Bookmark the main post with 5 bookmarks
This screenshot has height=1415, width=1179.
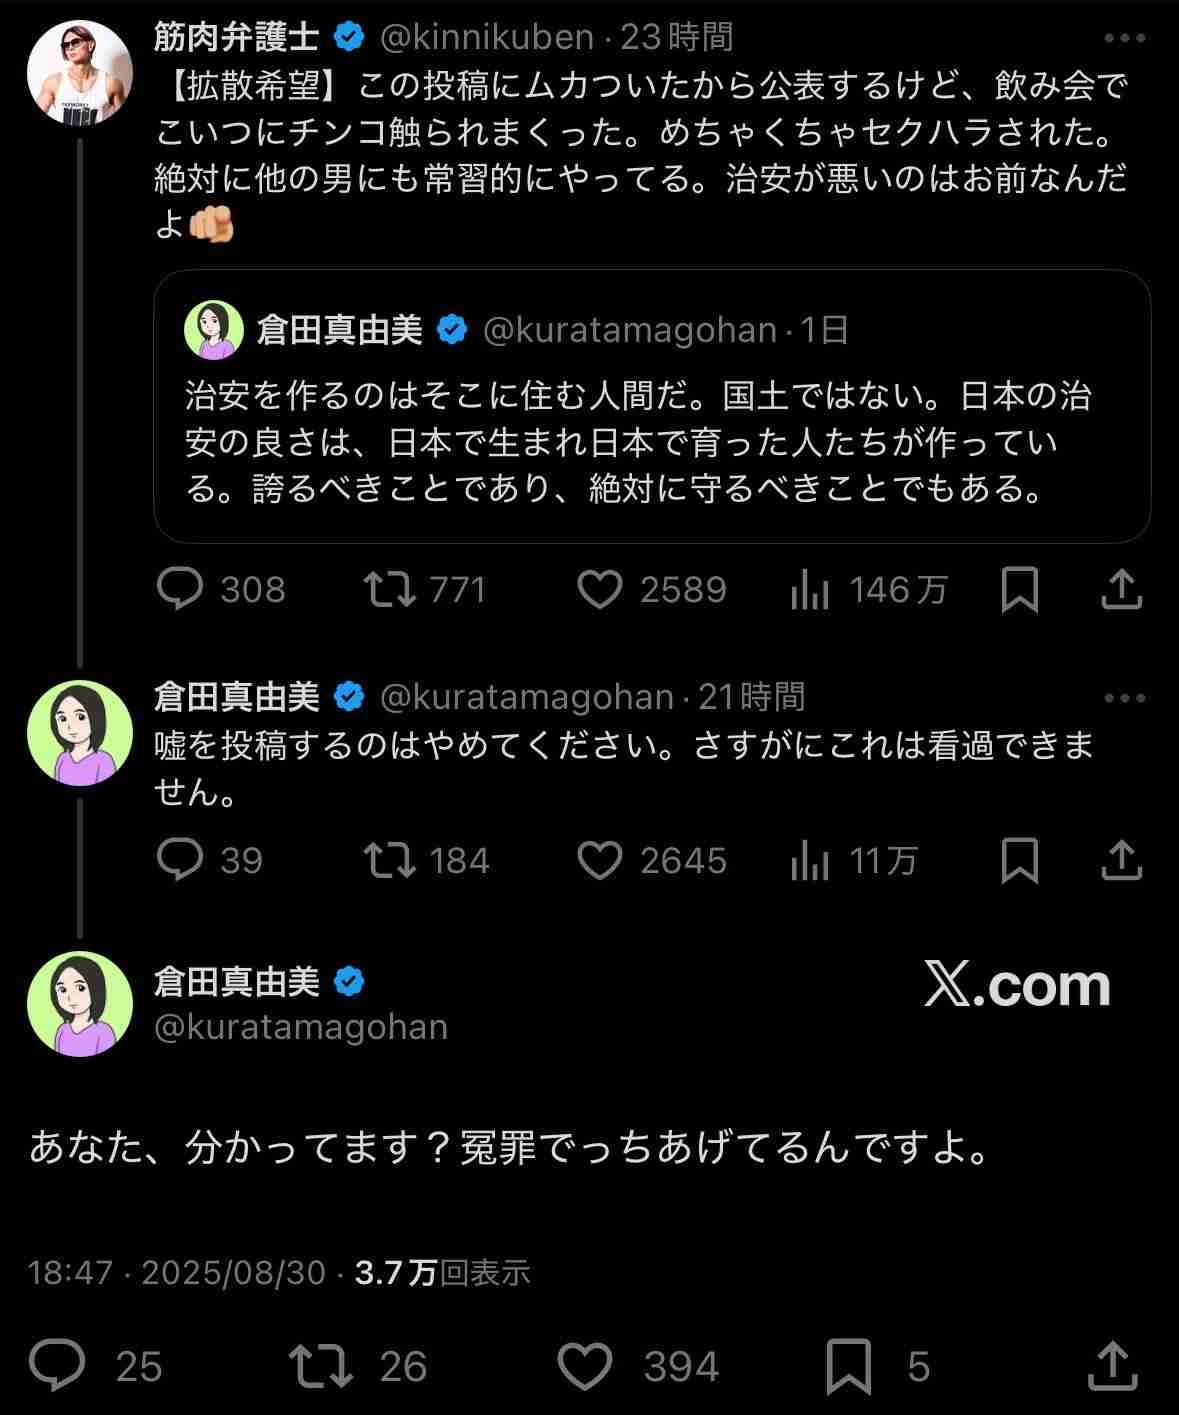point(849,1366)
